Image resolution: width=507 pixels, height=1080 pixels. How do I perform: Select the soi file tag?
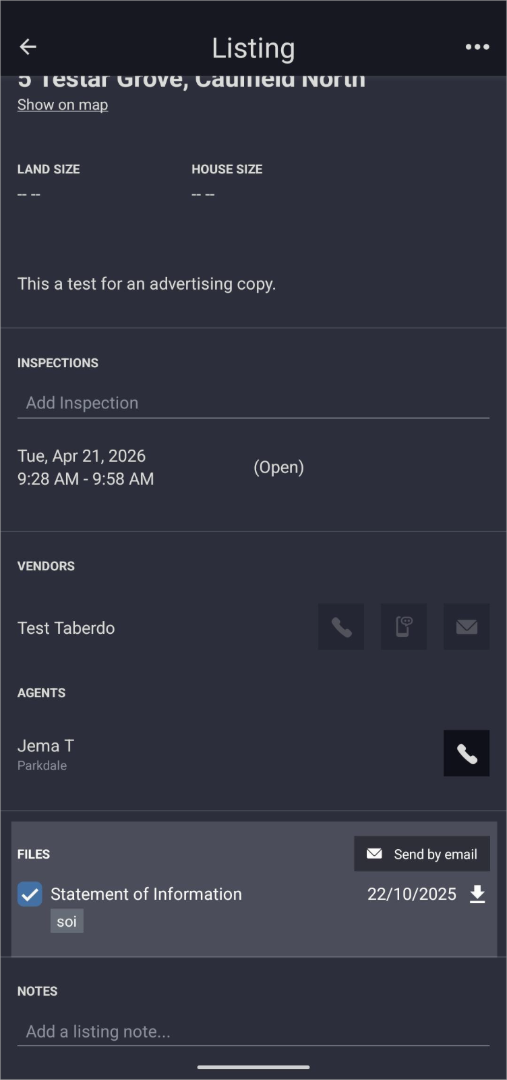click(67, 921)
